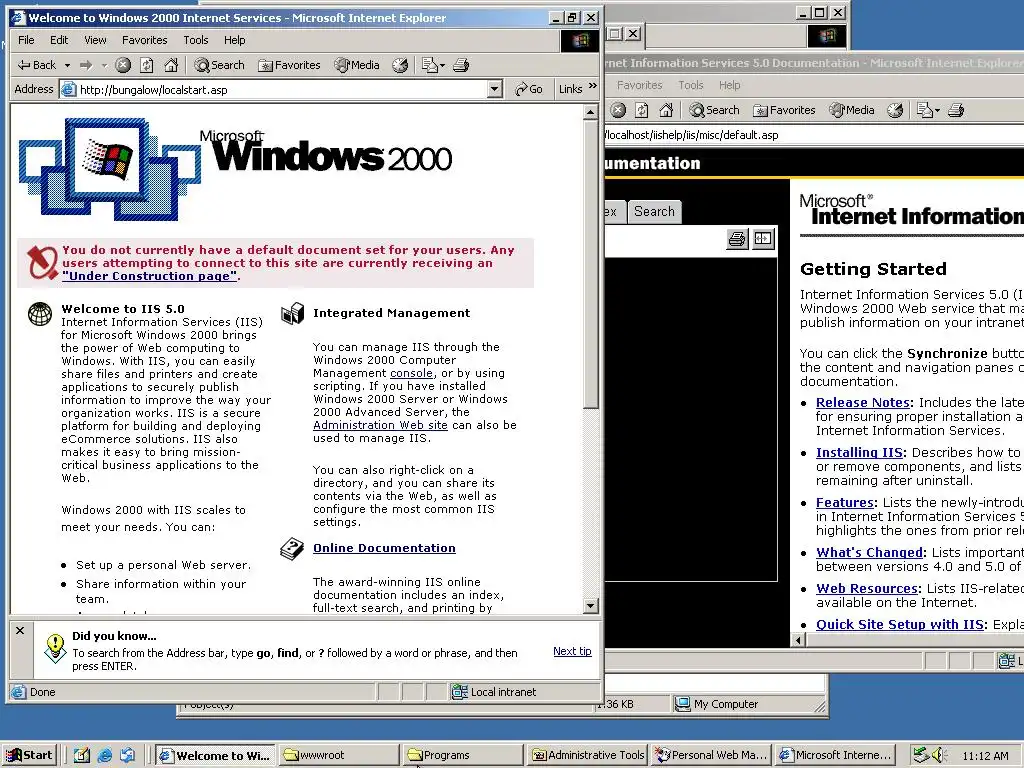Image resolution: width=1024 pixels, height=768 pixels.
Task: Open the Favorites menu in the Welcome window
Action: click(144, 40)
